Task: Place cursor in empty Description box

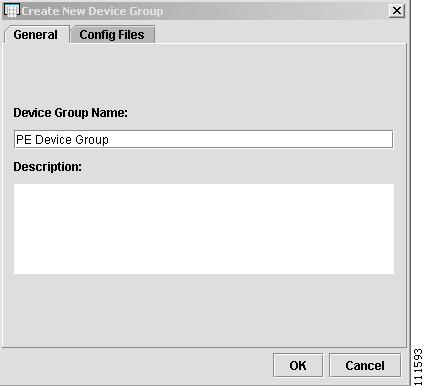Action: pos(204,229)
